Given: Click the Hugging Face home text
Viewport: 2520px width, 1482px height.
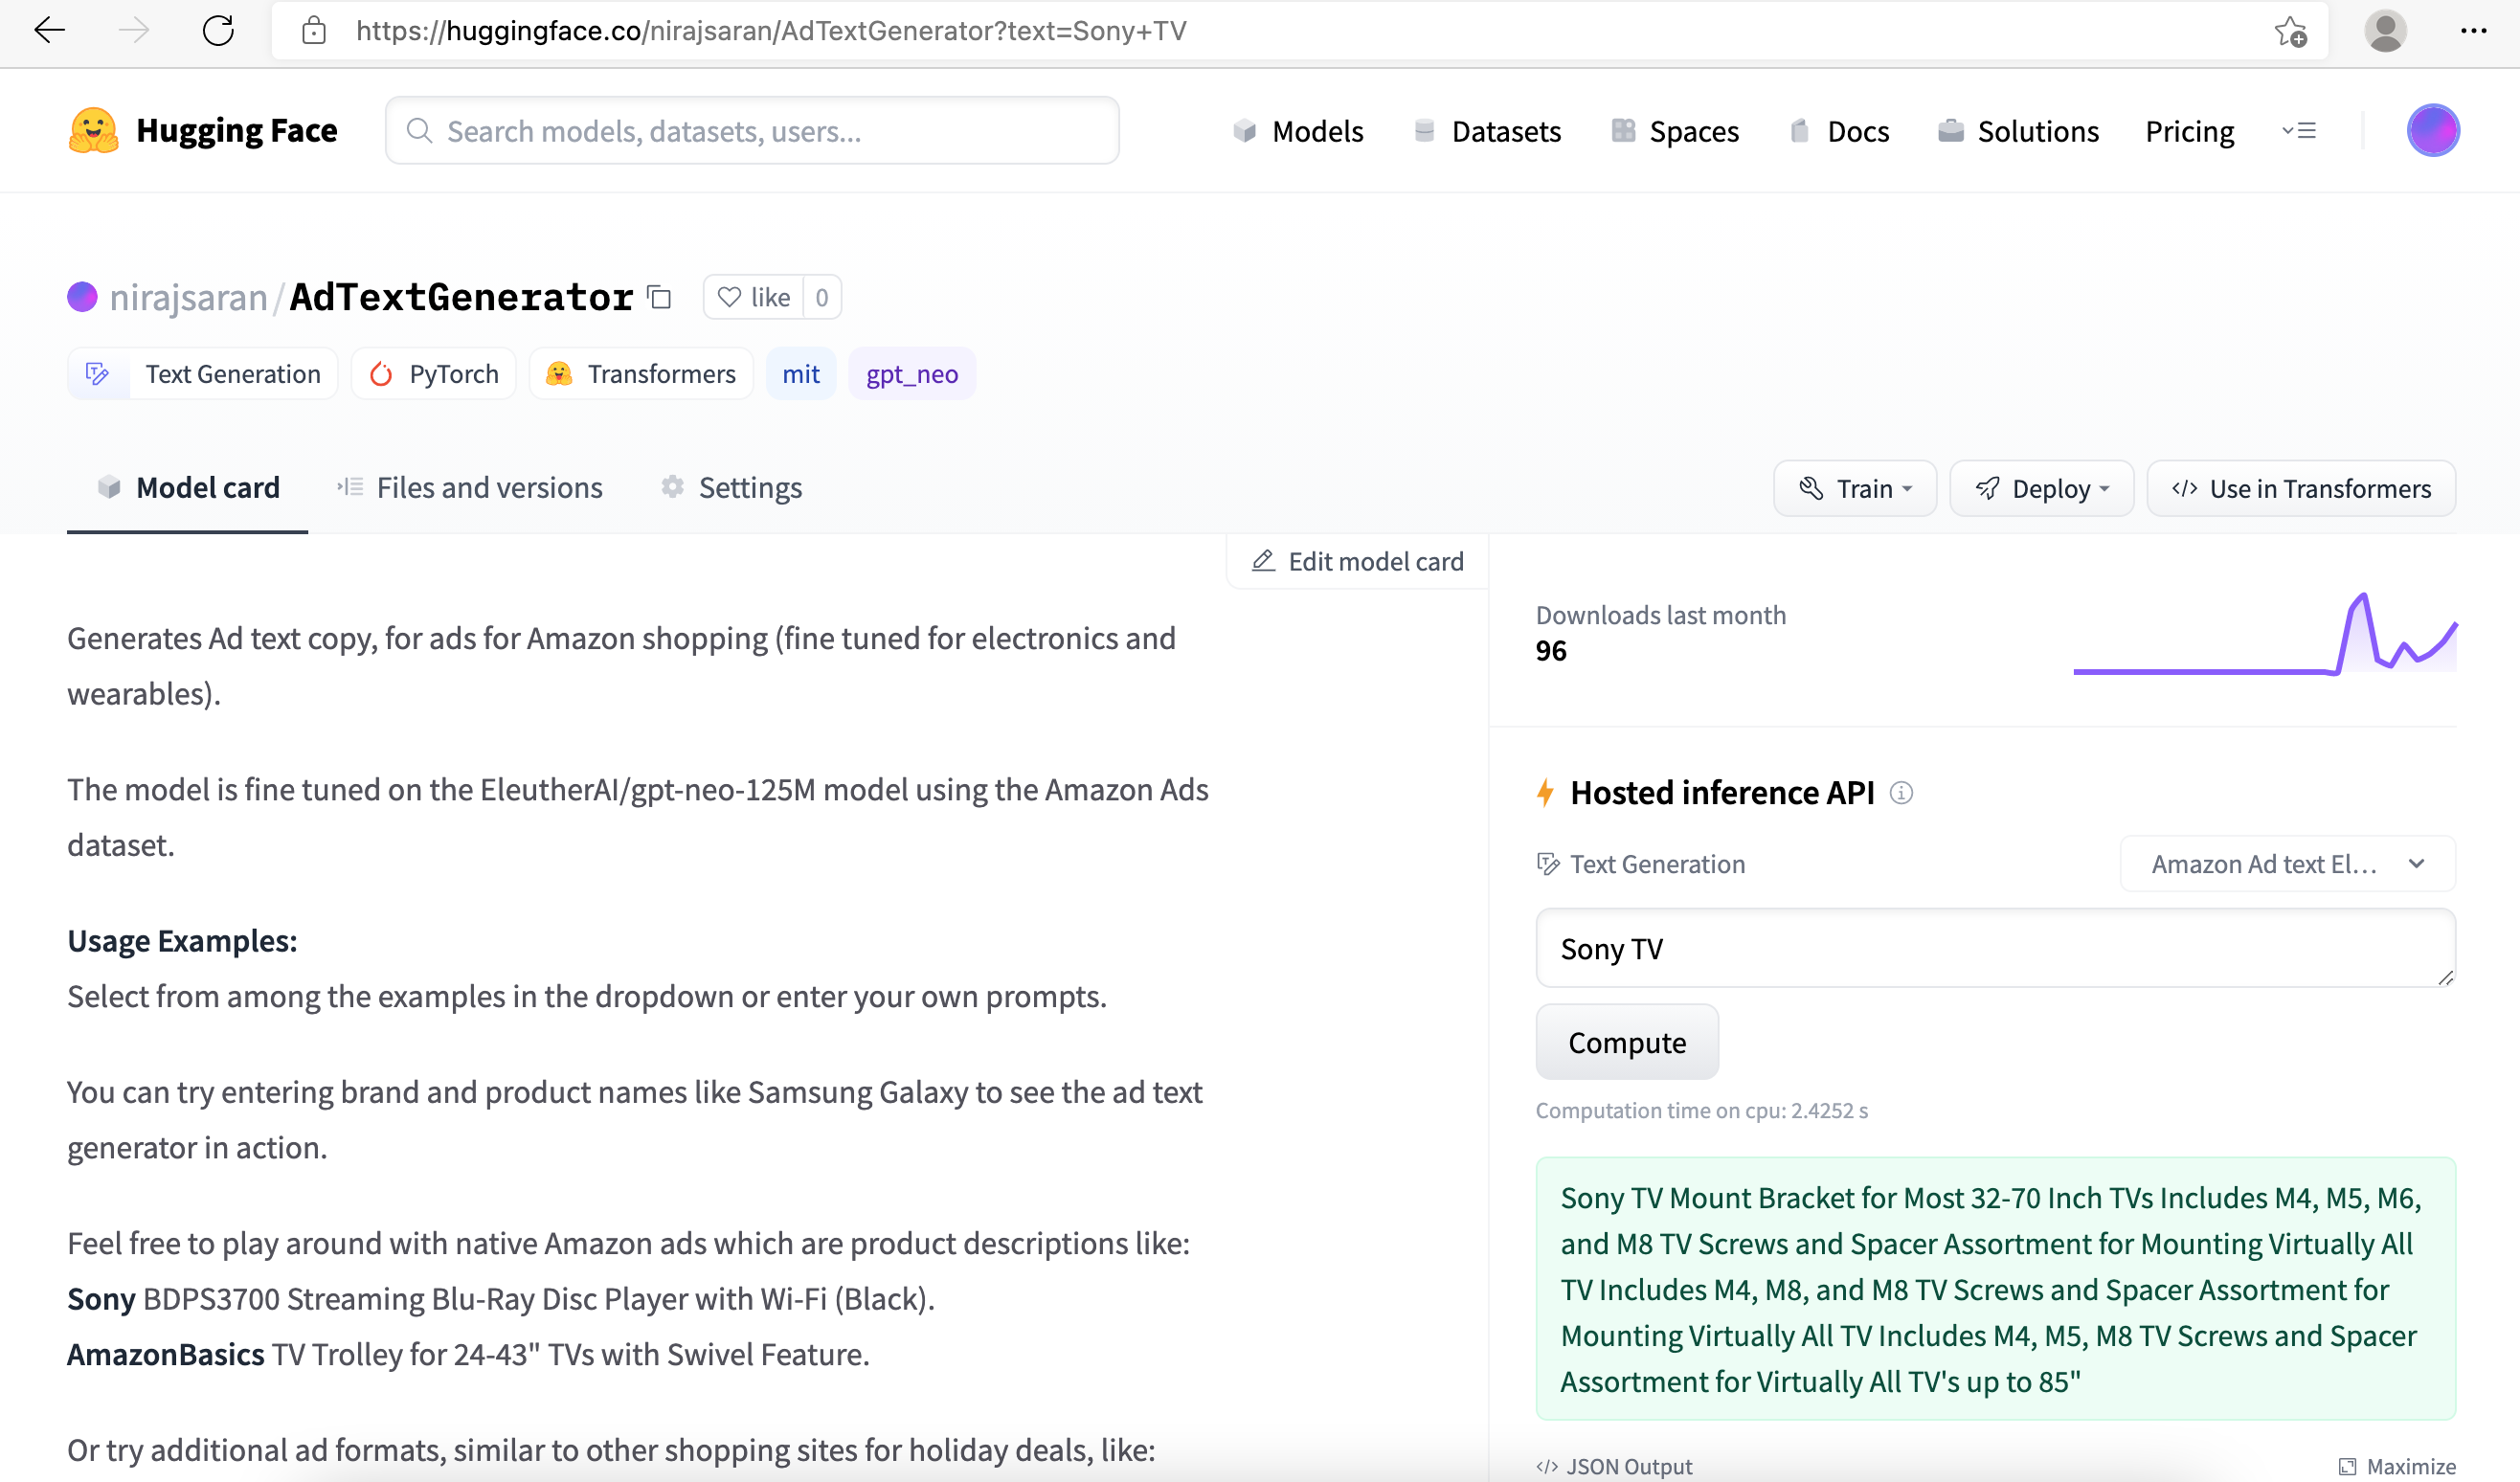Looking at the screenshot, I should point(237,131).
